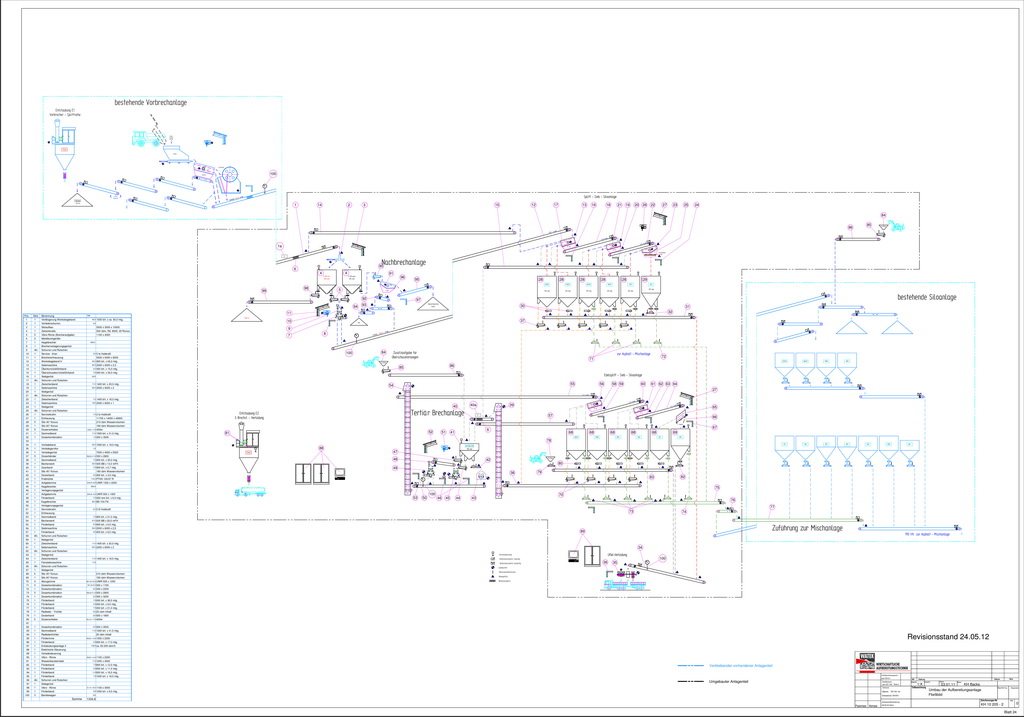Click the cyan dashed line legend entry

(692, 664)
